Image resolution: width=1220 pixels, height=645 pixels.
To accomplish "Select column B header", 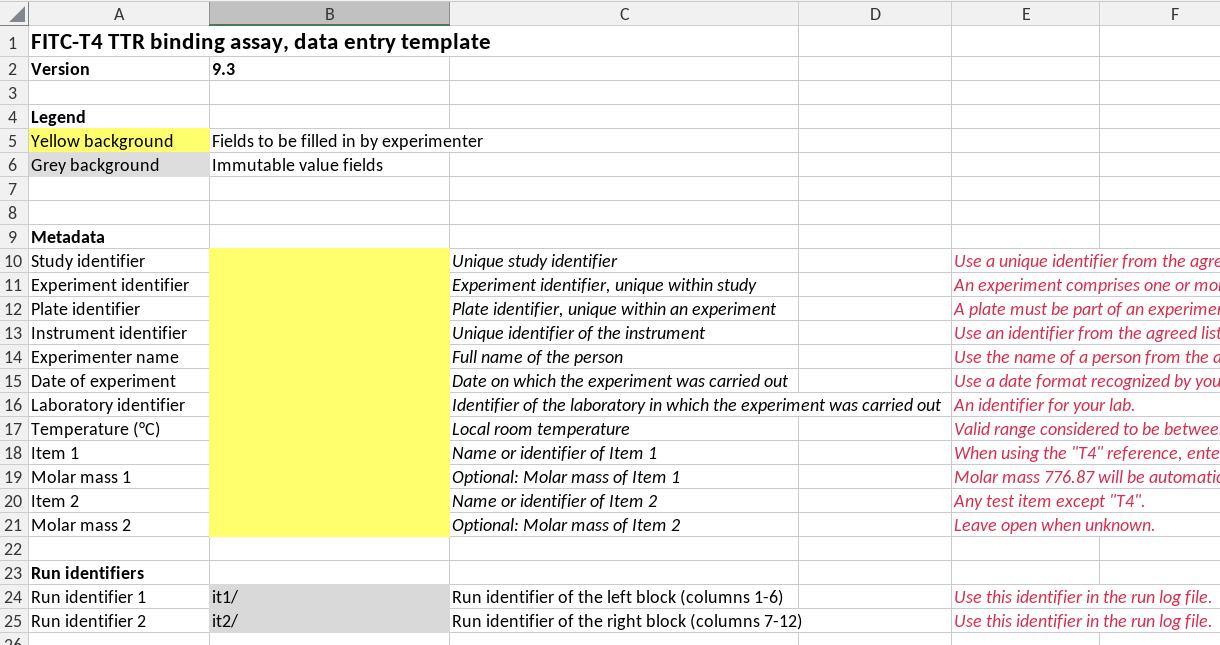I will 329,14.
